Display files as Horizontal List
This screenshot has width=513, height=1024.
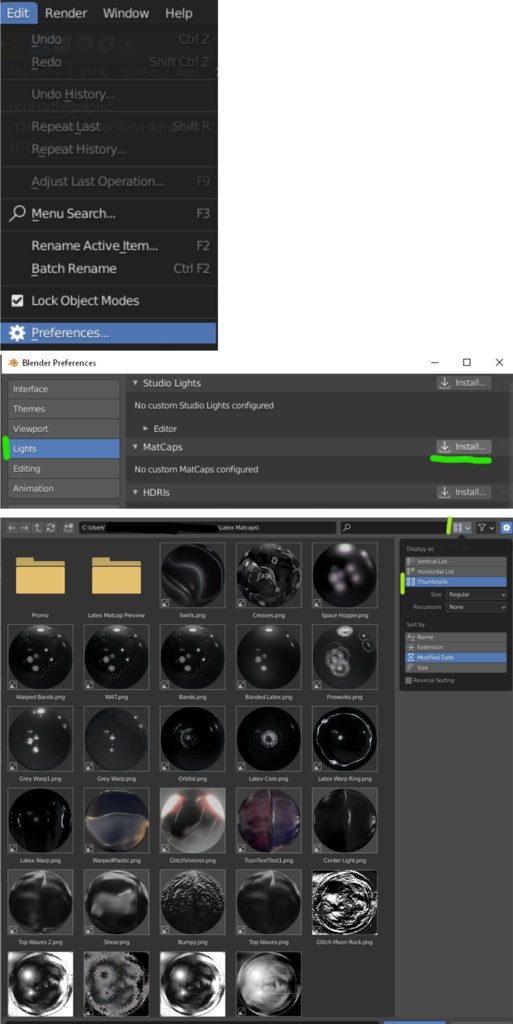[456, 571]
